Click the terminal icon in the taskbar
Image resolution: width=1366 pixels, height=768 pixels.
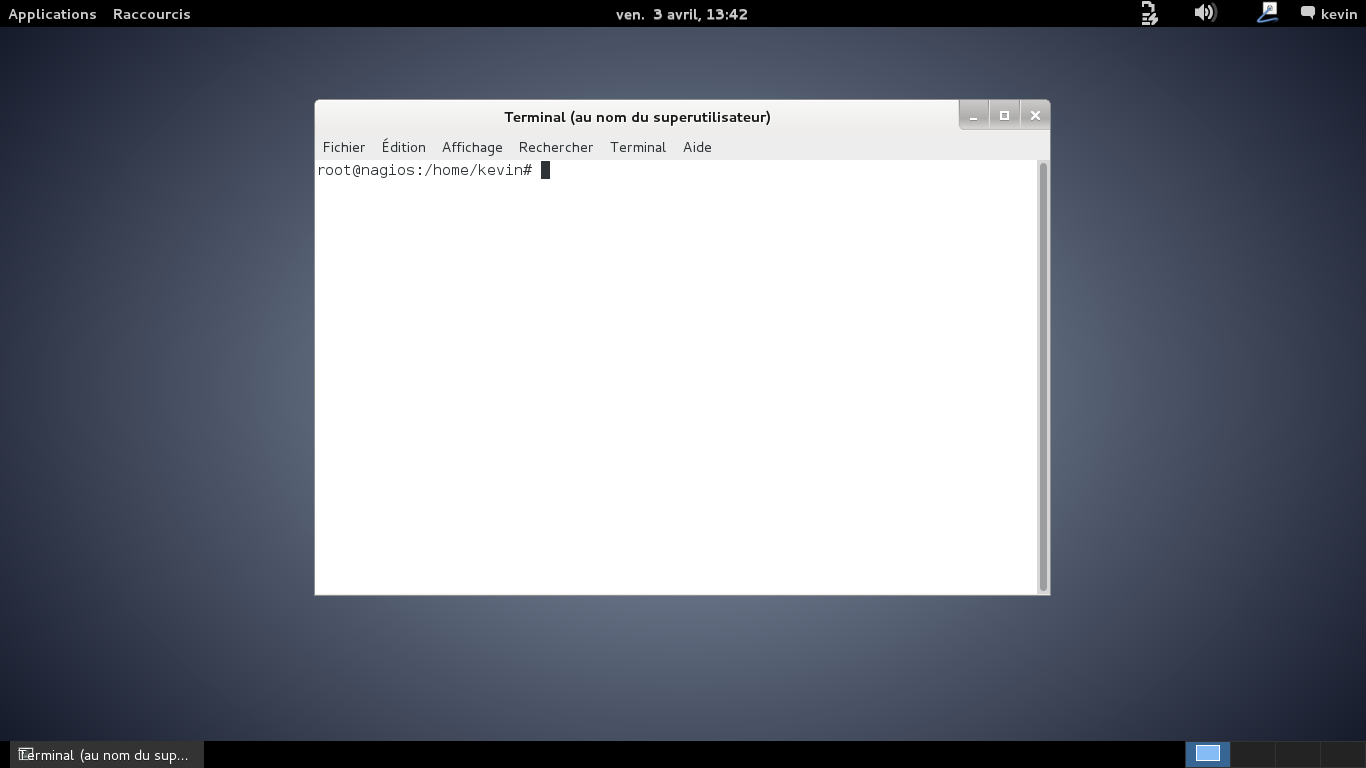[x=26, y=754]
